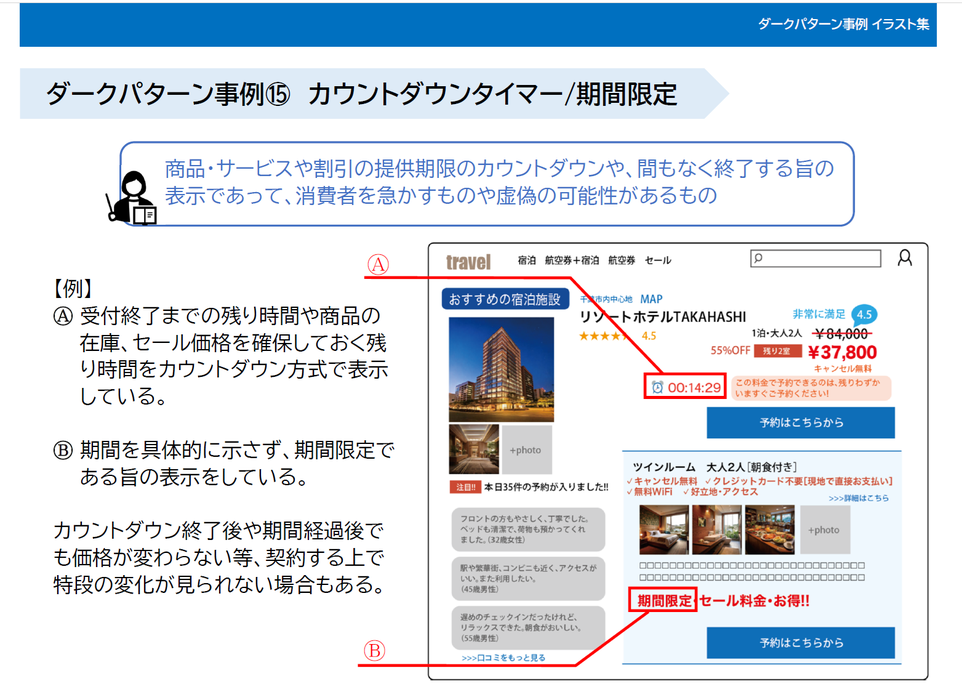Viewport: 962px width, 689px height.
Task: Click the いますぐご予約ください urgency message
Action: 810,388
